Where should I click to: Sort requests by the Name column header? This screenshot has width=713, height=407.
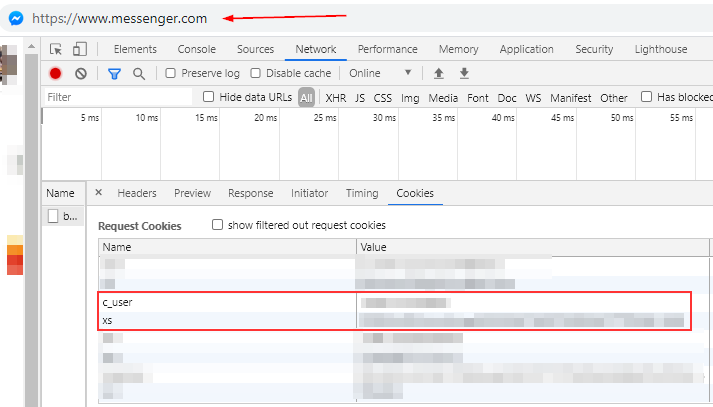pyautogui.click(x=63, y=193)
